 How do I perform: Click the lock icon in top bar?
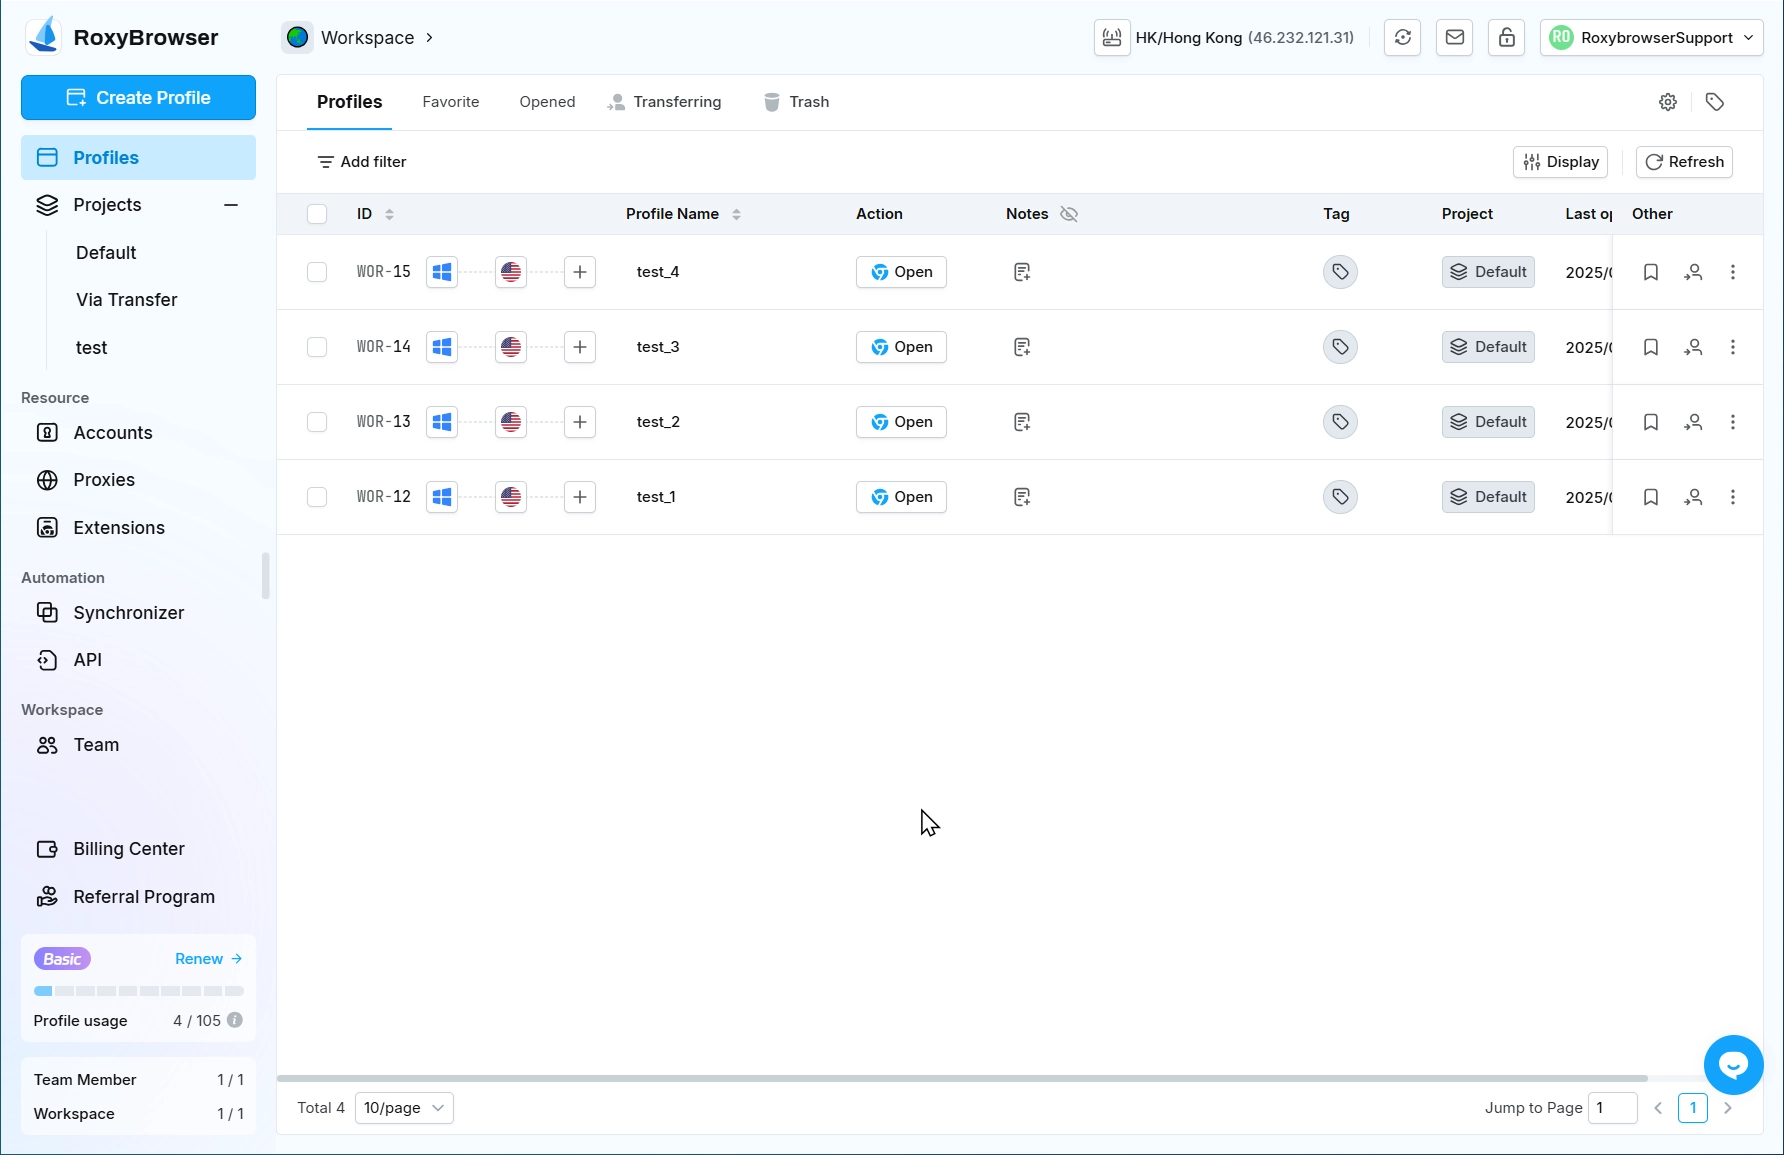[1507, 38]
